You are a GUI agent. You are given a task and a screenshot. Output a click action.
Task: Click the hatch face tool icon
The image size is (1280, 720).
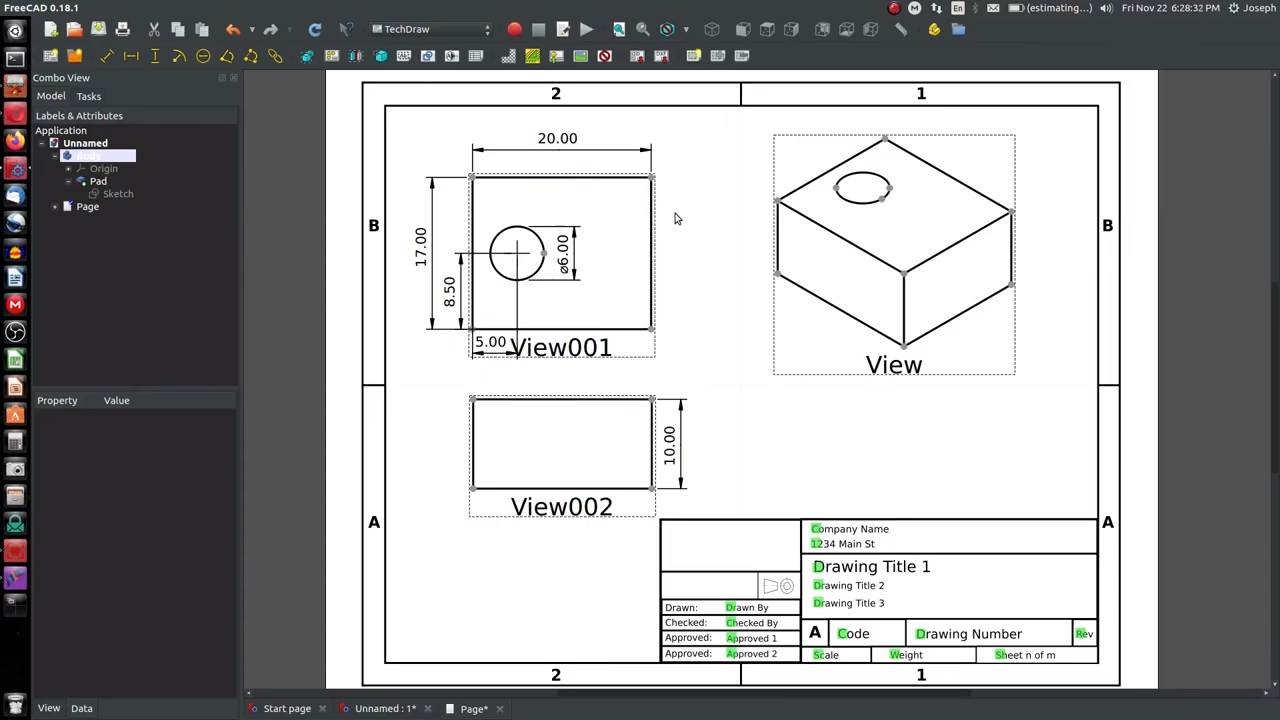coord(508,56)
